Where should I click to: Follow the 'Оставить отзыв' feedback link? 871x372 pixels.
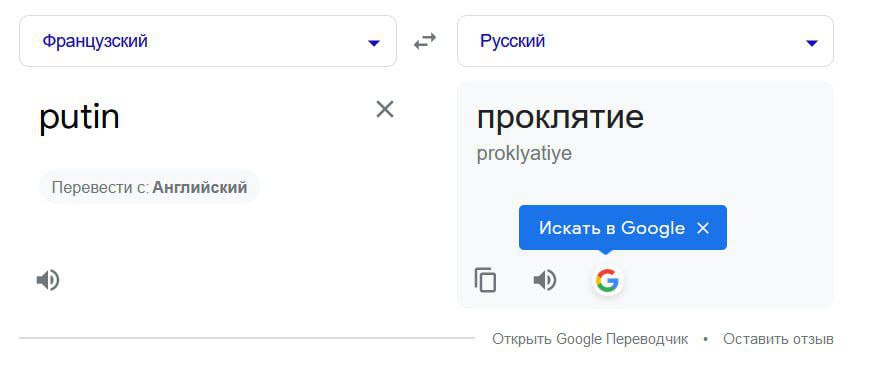tap(778, 339)
